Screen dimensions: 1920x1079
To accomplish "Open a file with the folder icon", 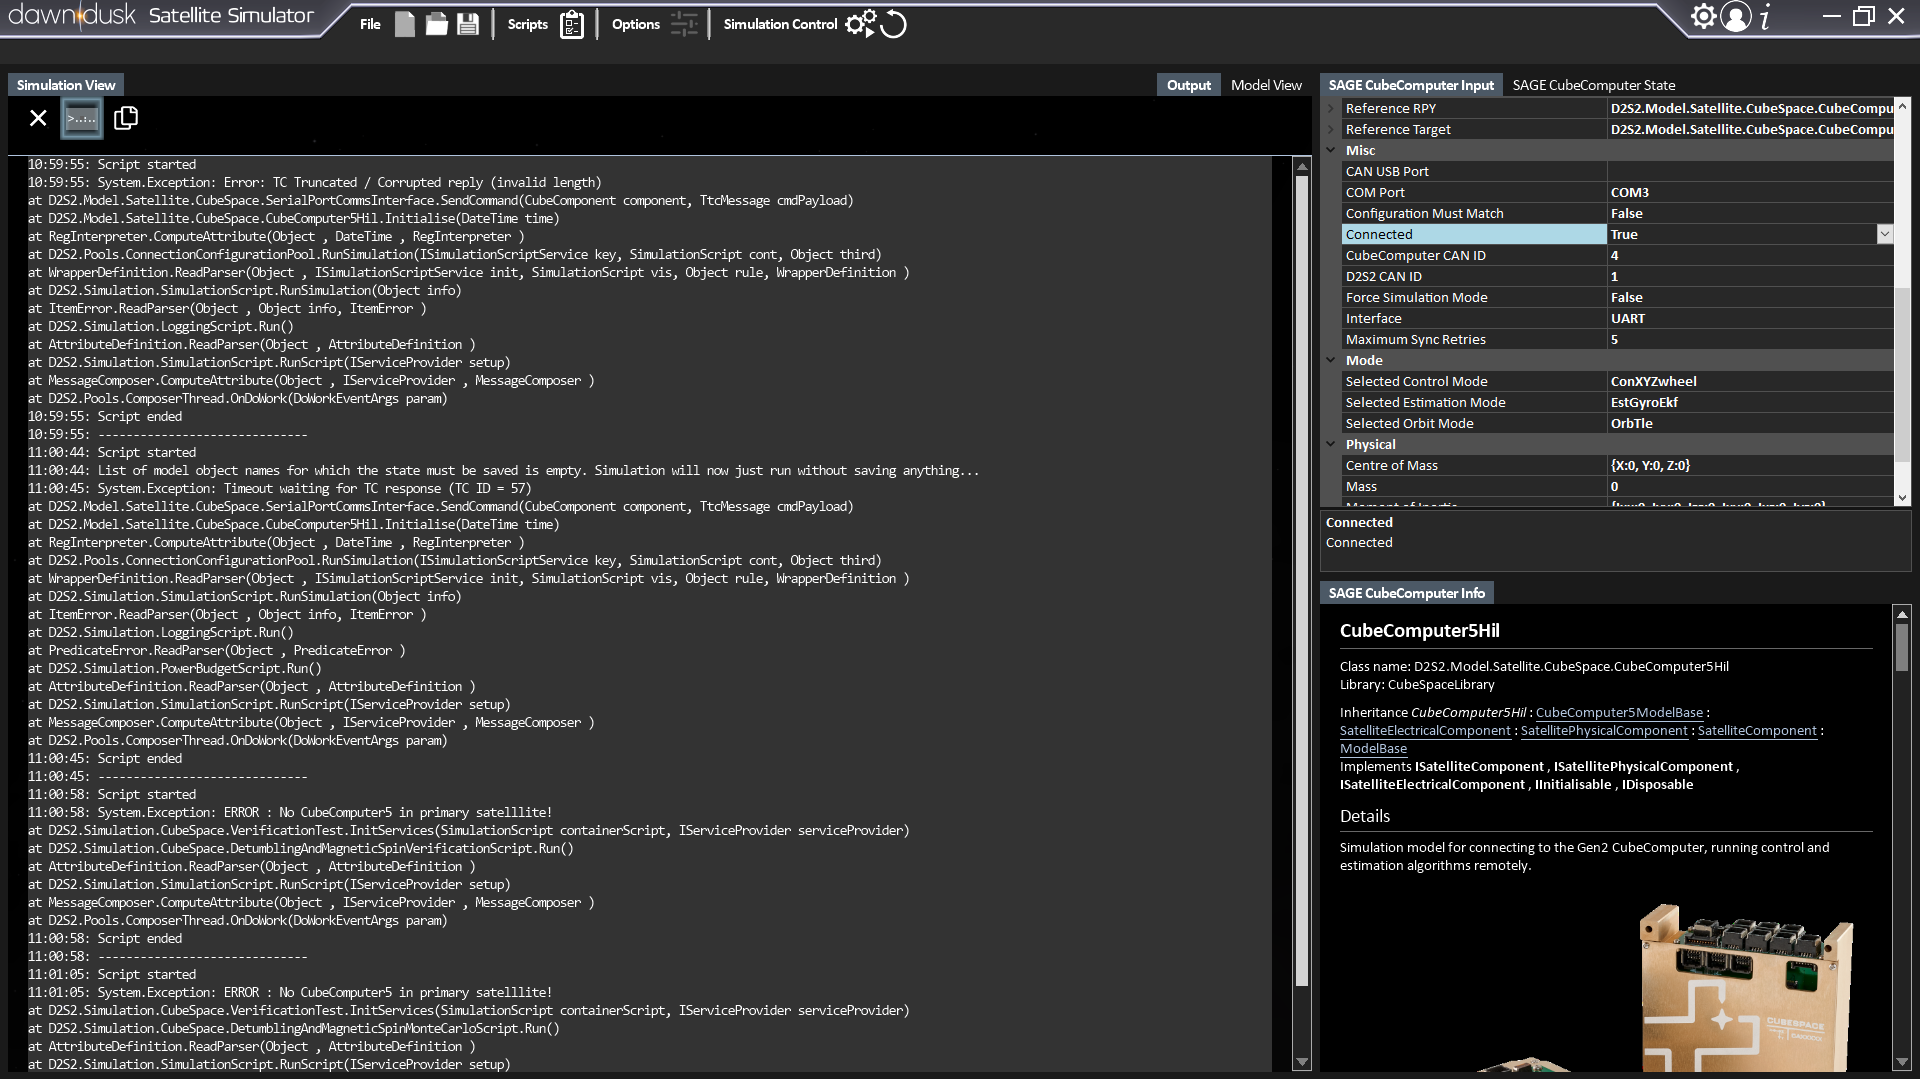I will coord(436,24).
